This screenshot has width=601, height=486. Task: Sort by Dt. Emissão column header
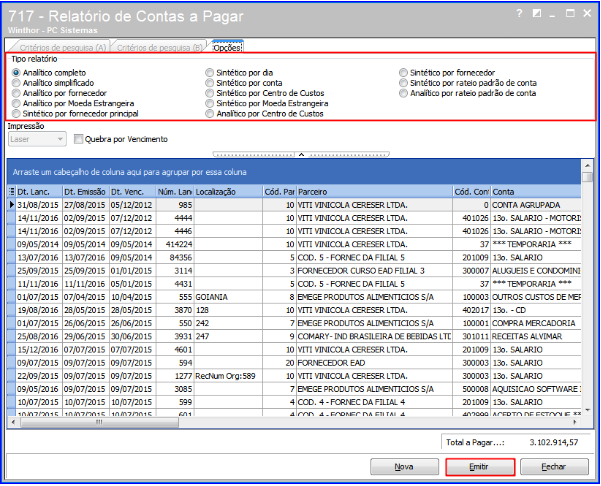click(85, 192)
